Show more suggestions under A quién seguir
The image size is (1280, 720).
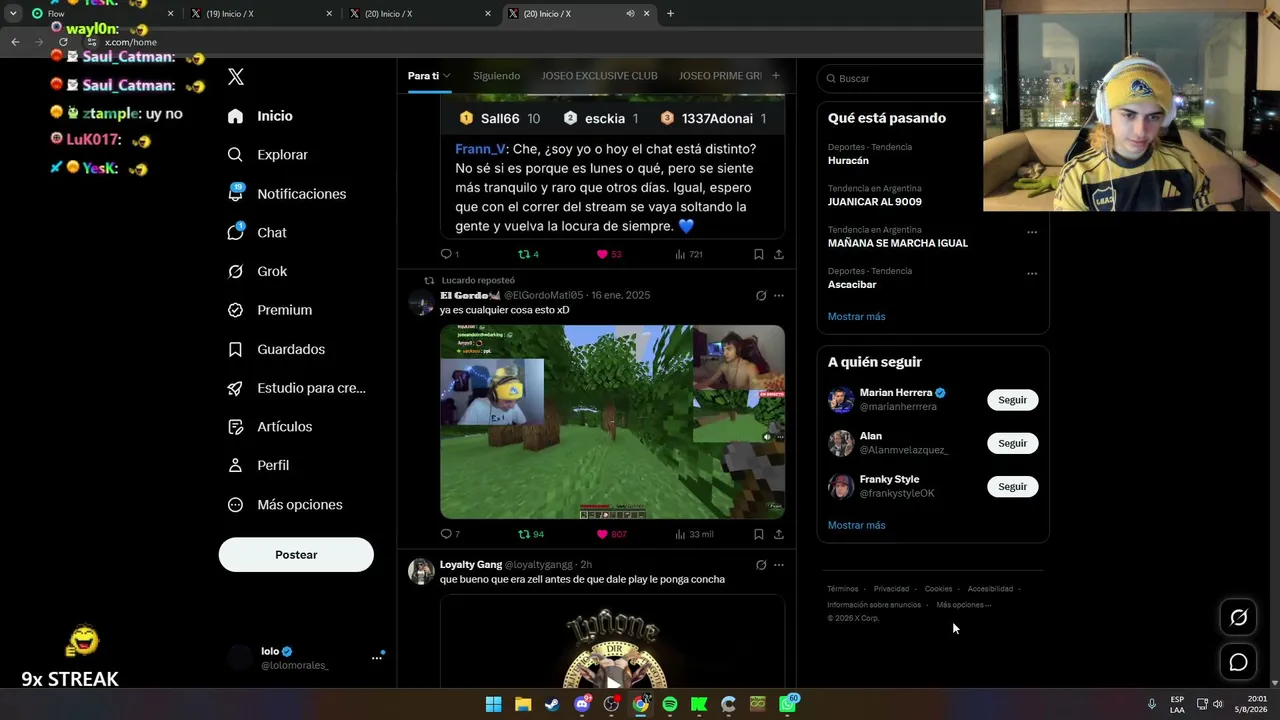pos(856,525)
